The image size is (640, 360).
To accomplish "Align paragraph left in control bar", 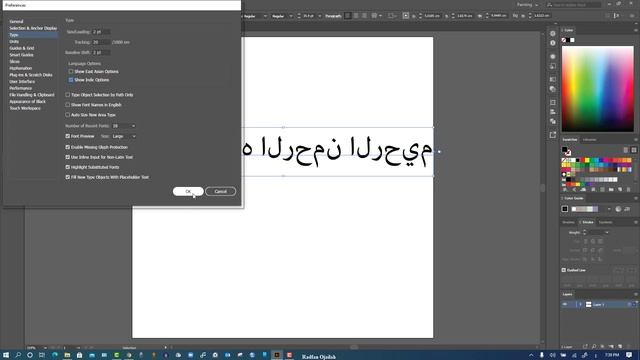I will (x=348, y=16).
